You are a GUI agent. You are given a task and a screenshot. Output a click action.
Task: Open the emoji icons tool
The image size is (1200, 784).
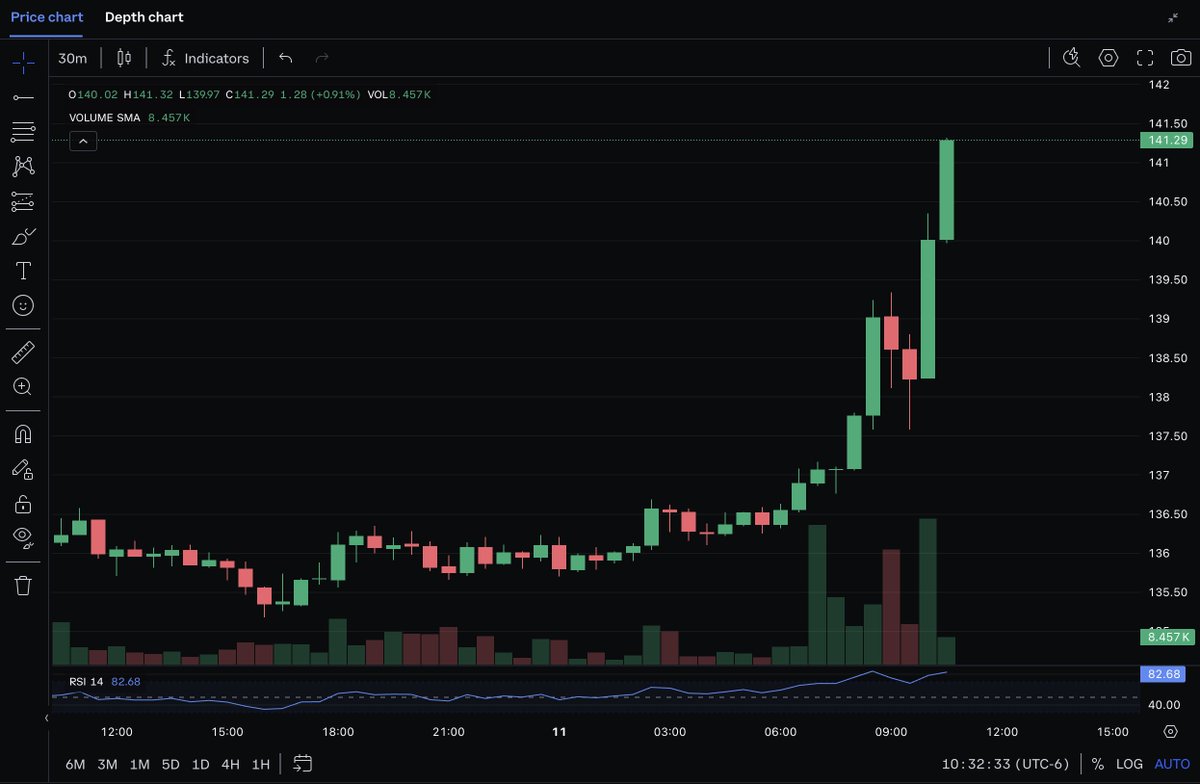click(x=23, y=305)
